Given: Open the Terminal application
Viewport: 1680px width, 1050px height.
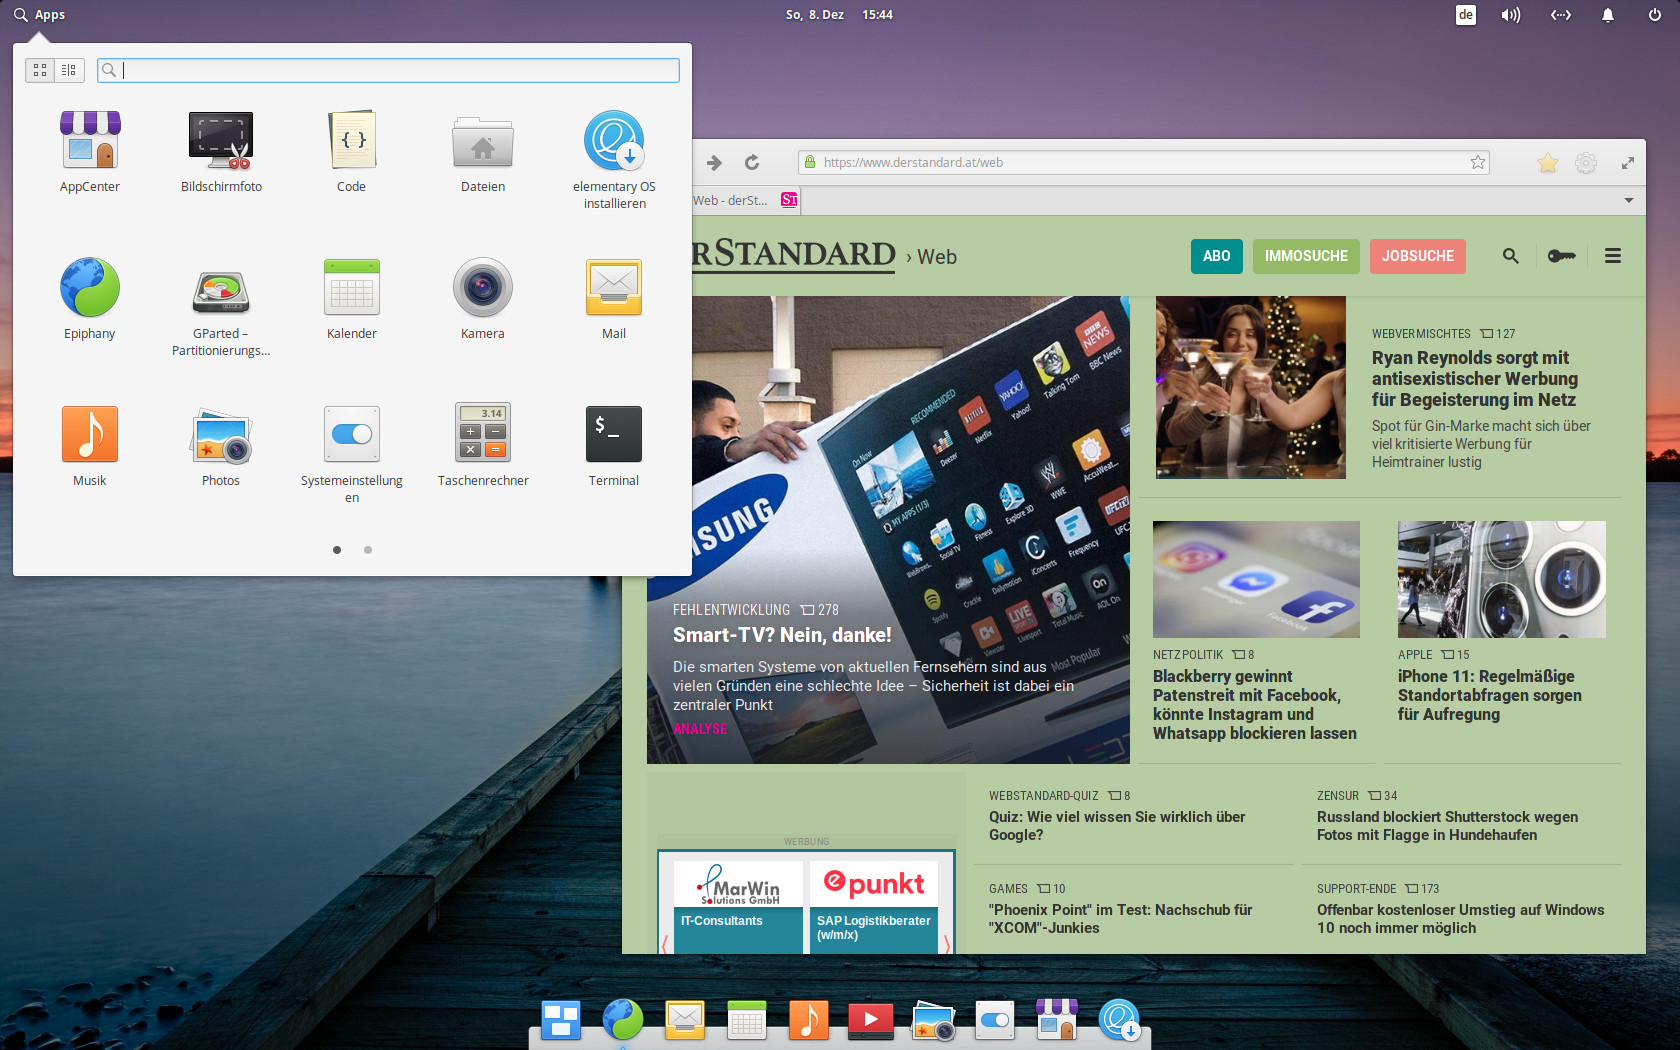Looking at the screenshot, I should (613, 434).
